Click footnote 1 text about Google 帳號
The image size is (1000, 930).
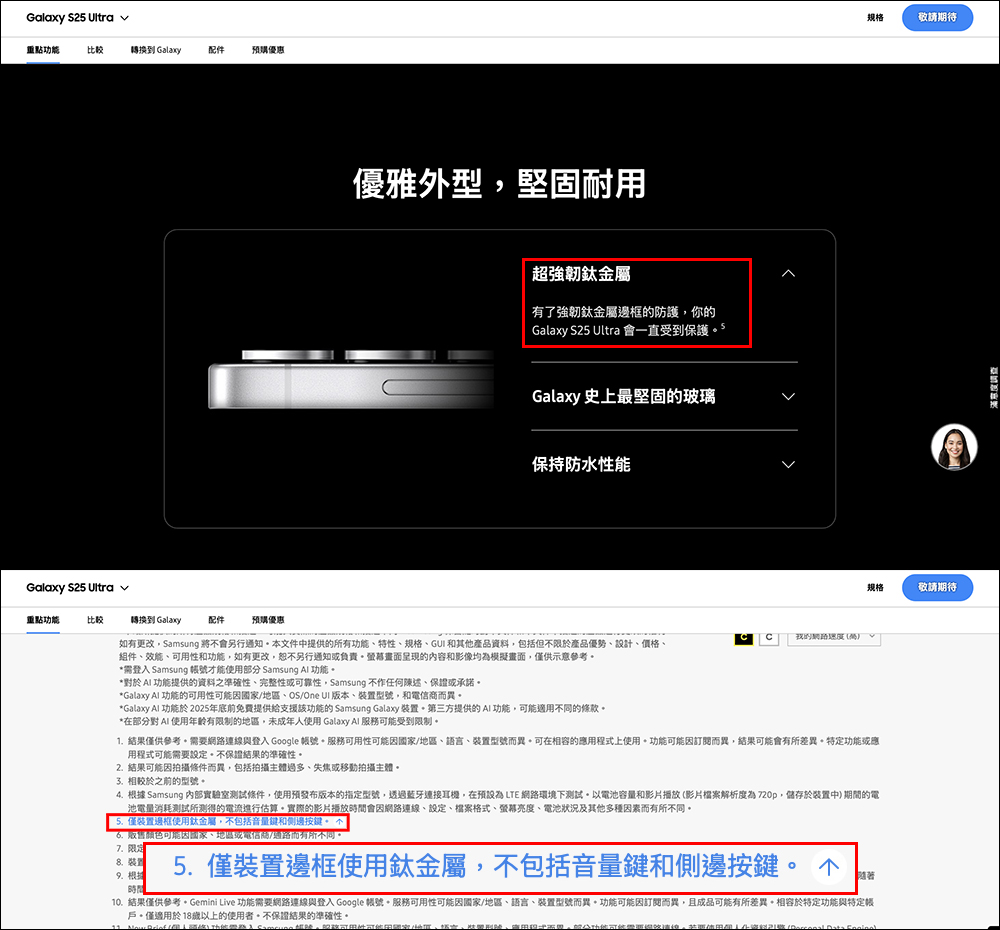[503, 748]
